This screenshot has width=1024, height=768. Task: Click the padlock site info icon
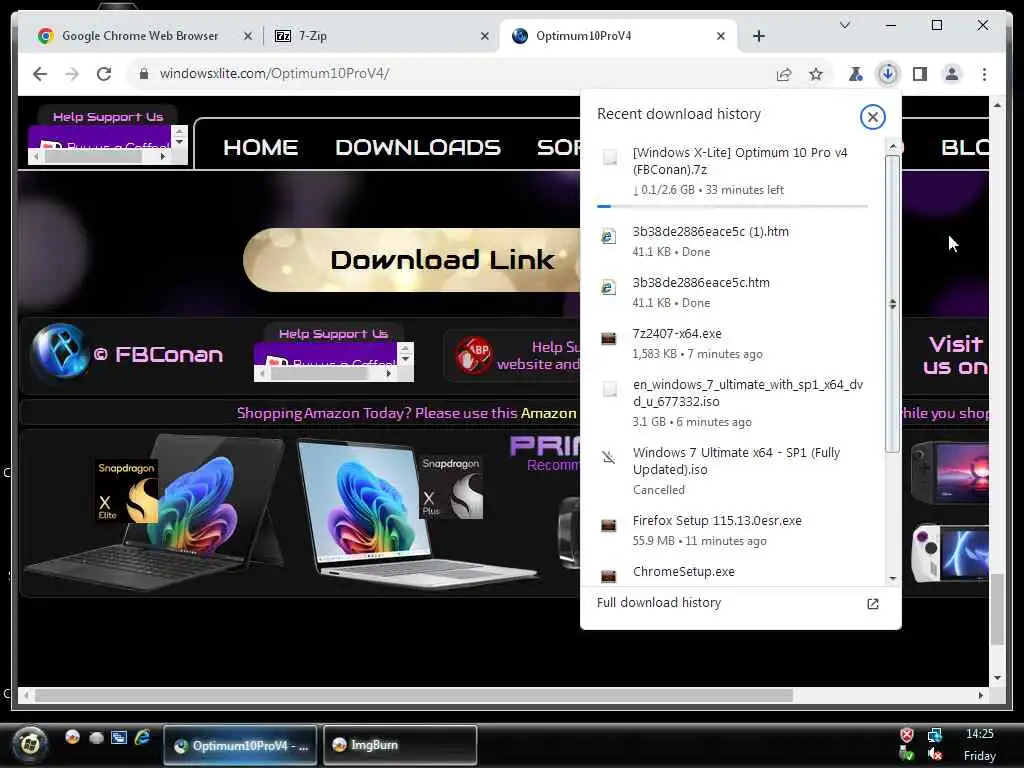pos(144,74)
